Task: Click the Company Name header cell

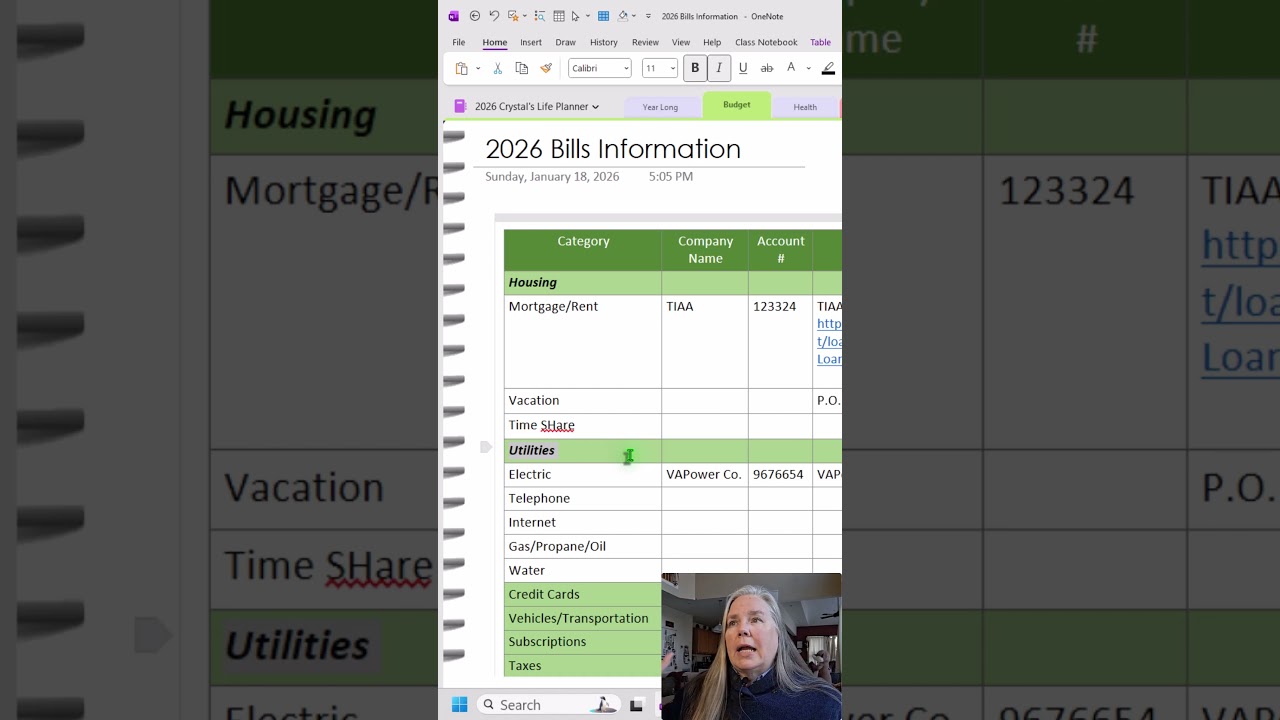Action: pos(705,250)
